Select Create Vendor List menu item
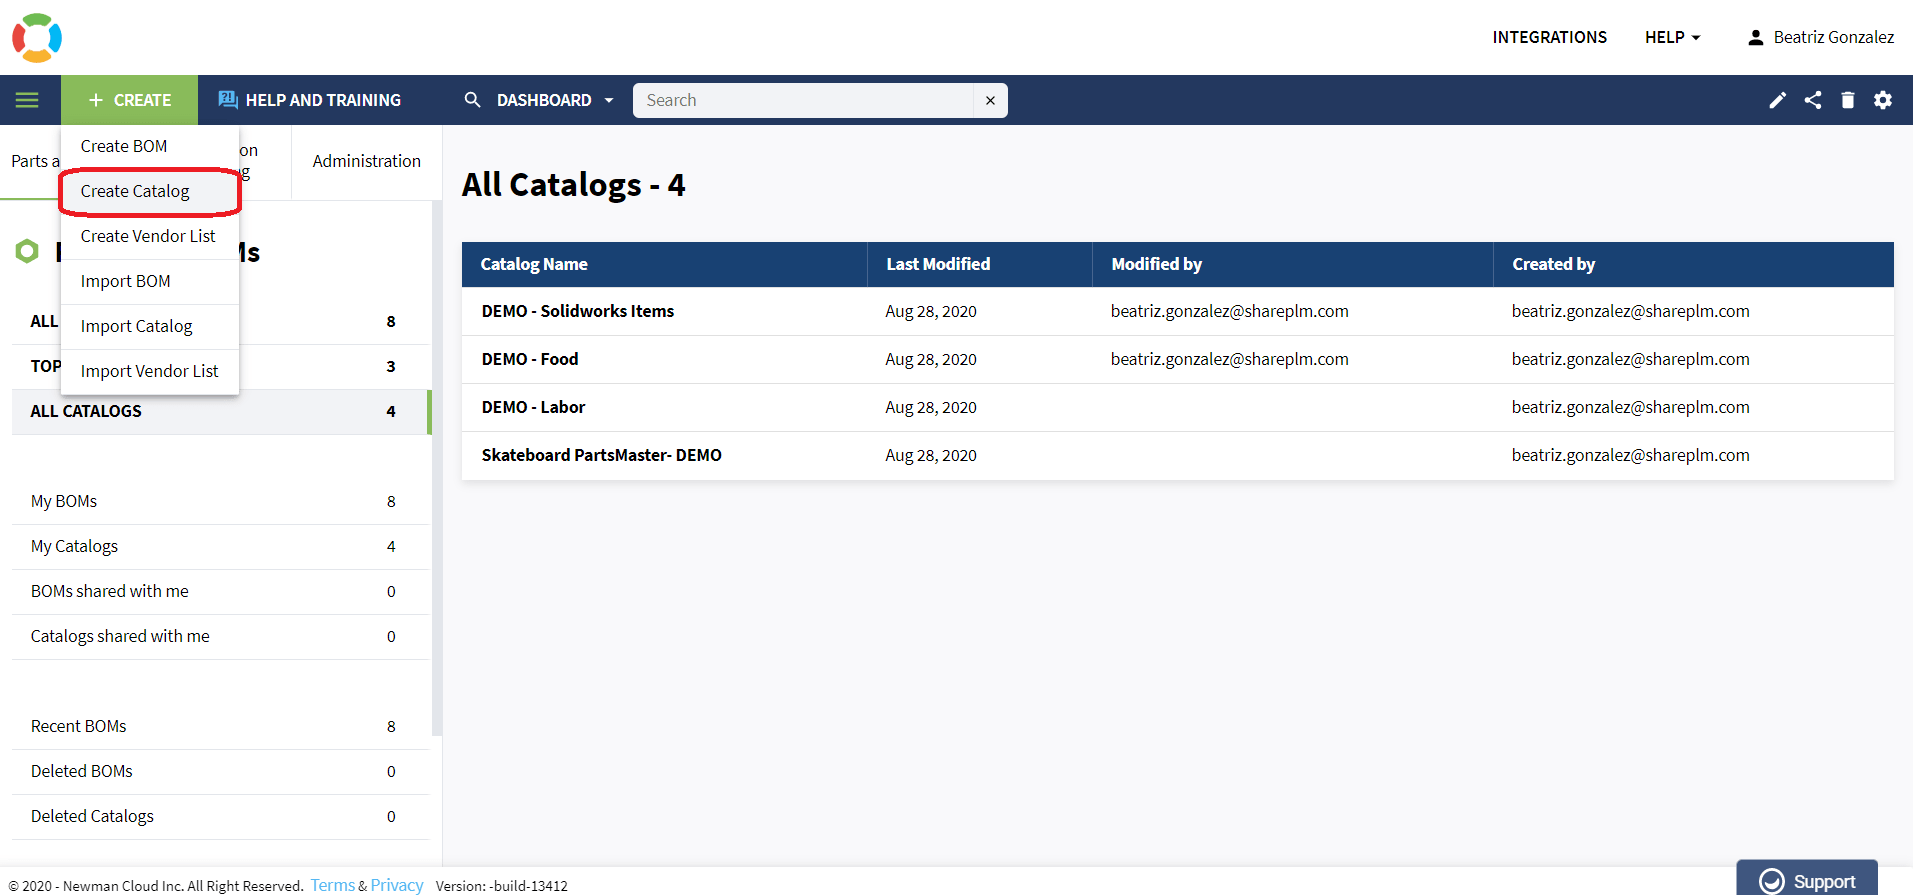Screen dimensions: 1913x895 [x=150, y=236]
